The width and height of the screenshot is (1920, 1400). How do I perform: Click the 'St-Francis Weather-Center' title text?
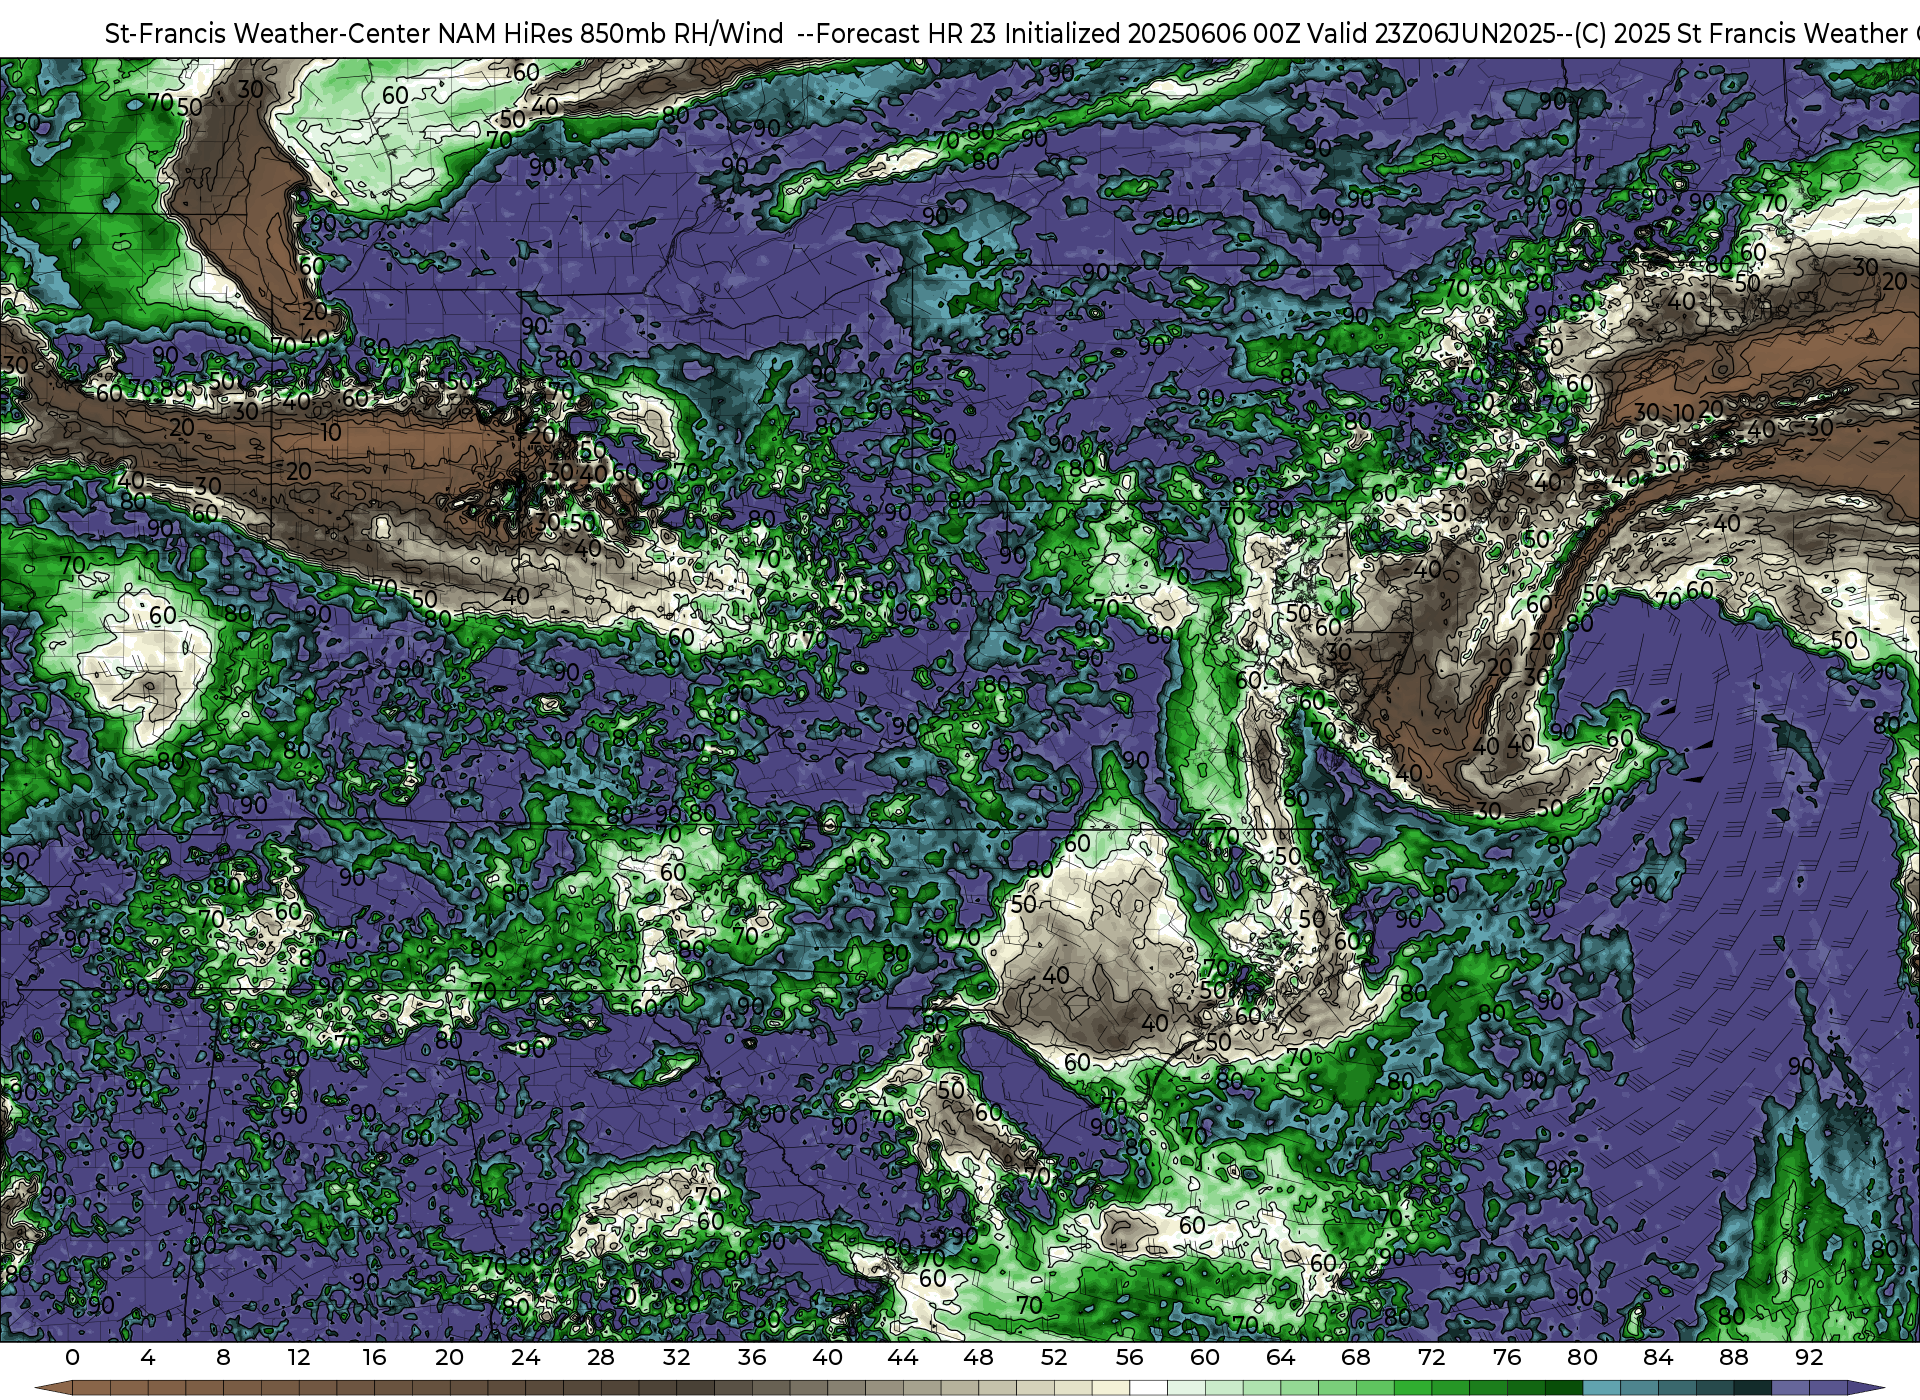pos(268,34)
